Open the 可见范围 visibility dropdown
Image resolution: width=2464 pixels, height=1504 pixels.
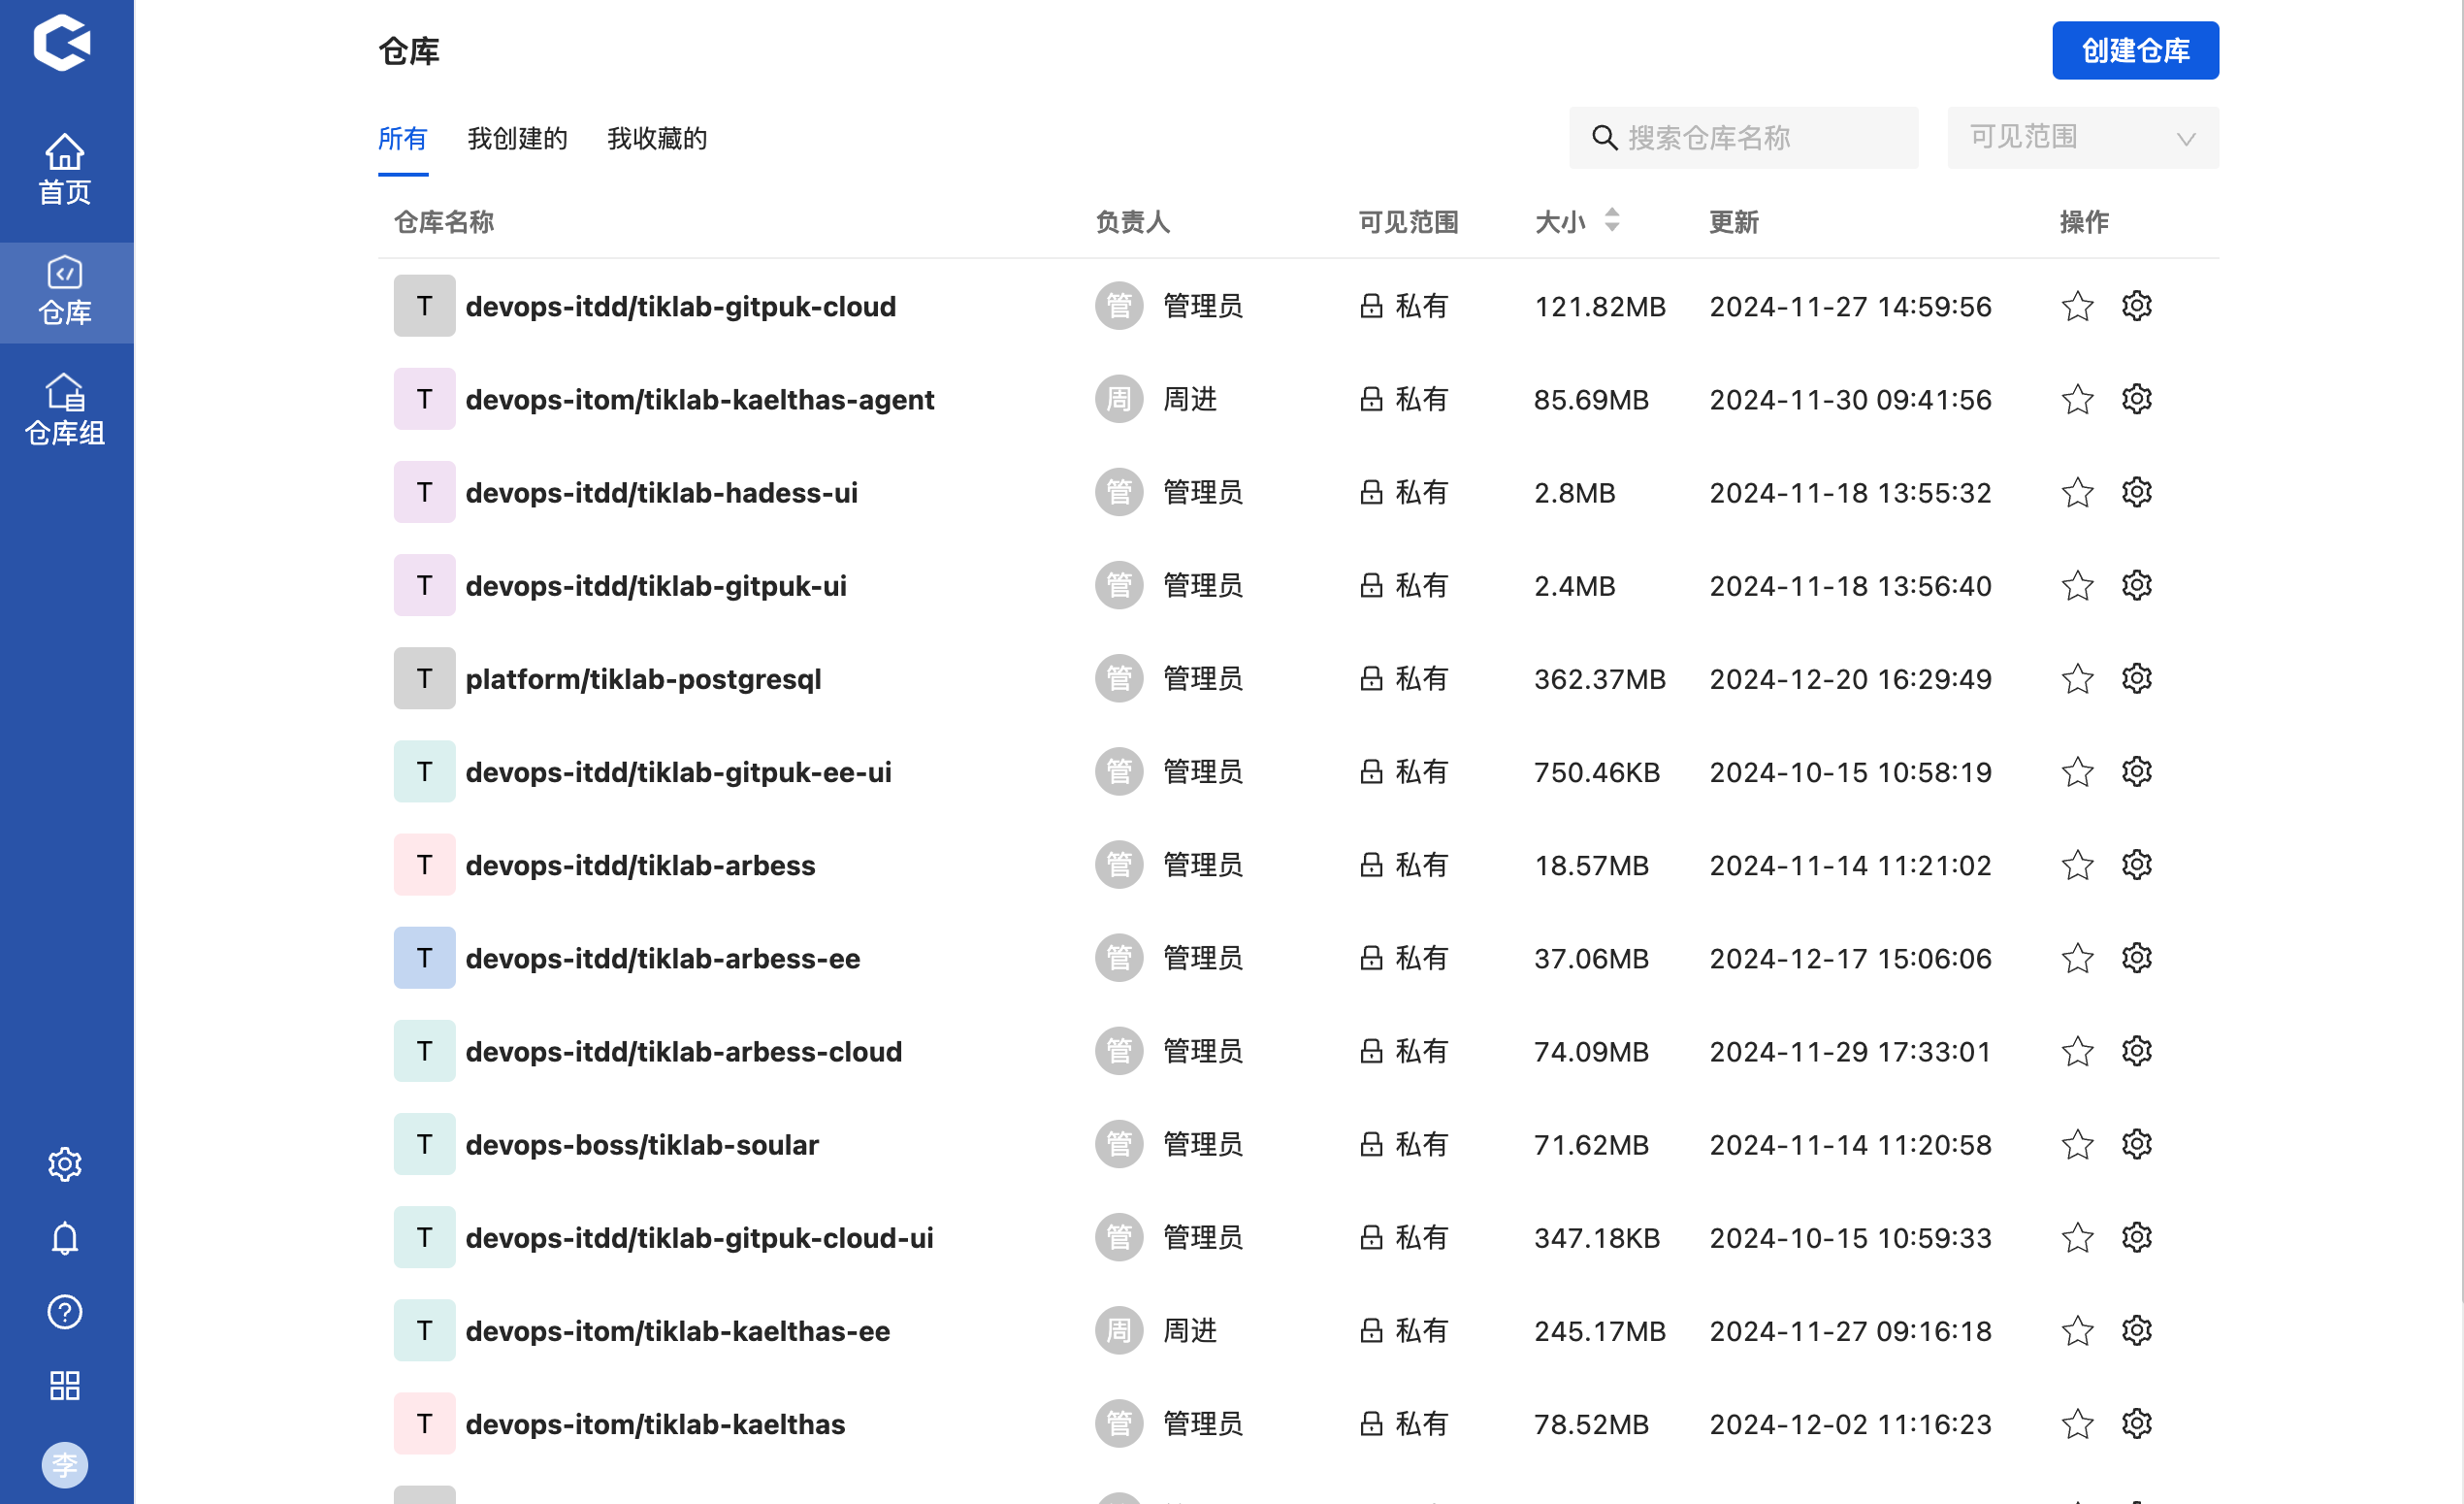point(2083,137)
